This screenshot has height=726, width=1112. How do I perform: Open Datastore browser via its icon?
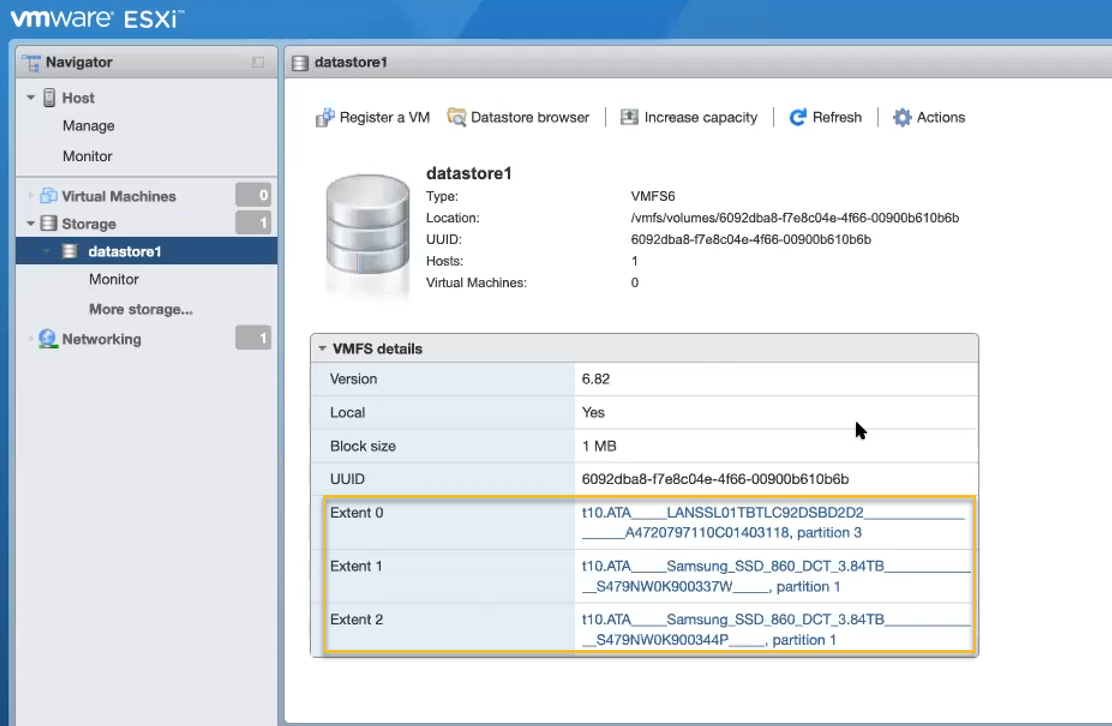(x=457, y=118)
